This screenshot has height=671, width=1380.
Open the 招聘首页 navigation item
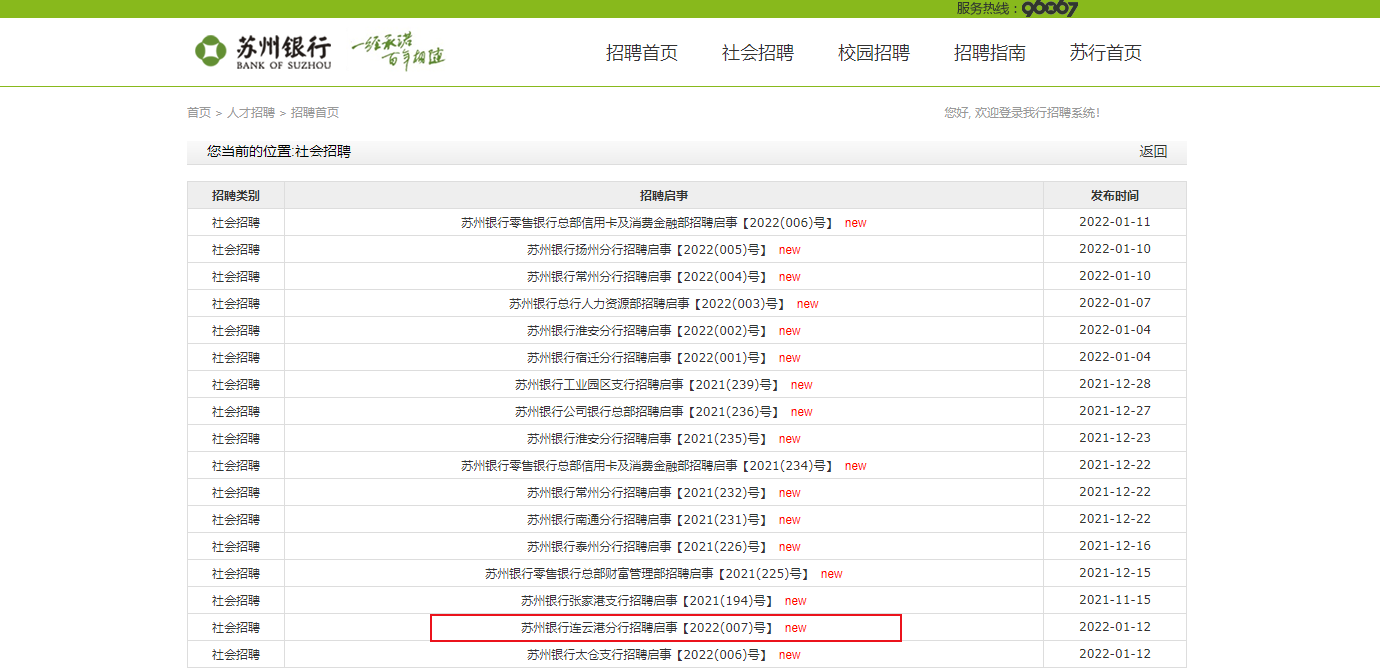tap(643, 53)
